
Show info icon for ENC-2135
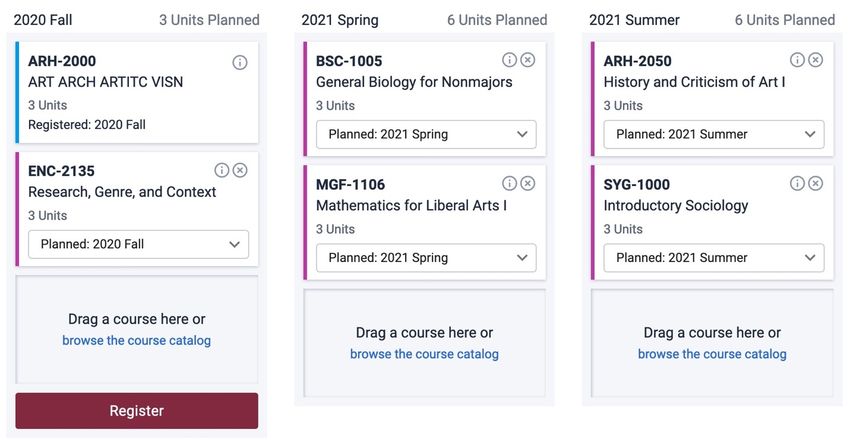[x=222, y=170]
